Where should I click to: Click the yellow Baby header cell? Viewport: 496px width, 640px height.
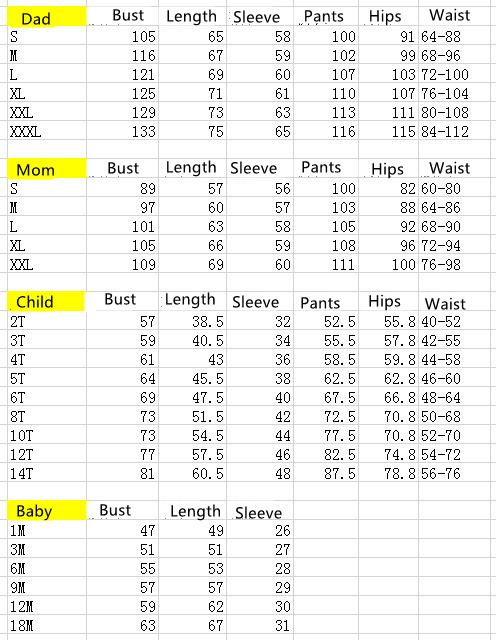click(x=47, y=510)
